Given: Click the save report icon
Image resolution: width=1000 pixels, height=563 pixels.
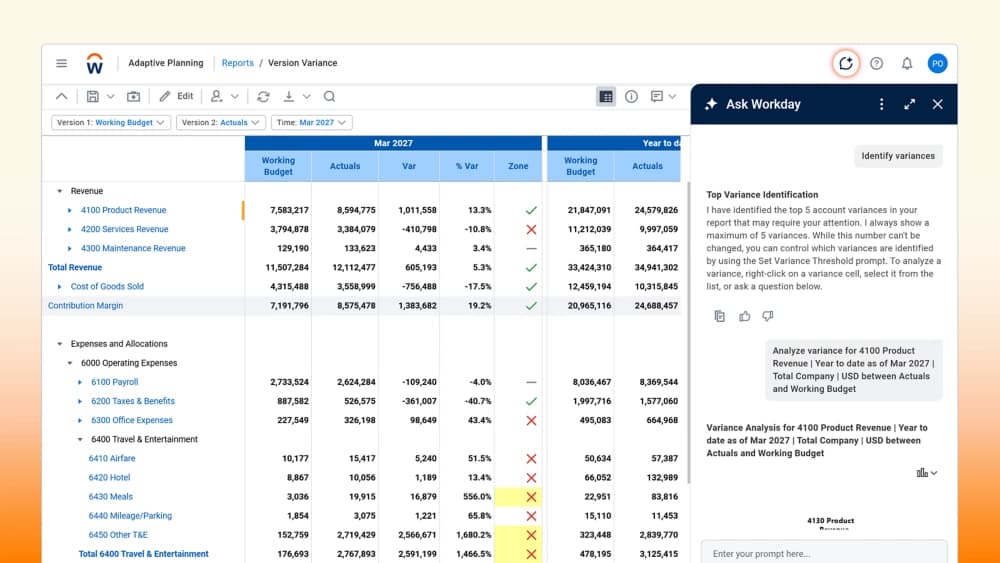Looking at the screenshot, I should pos(92,96).
